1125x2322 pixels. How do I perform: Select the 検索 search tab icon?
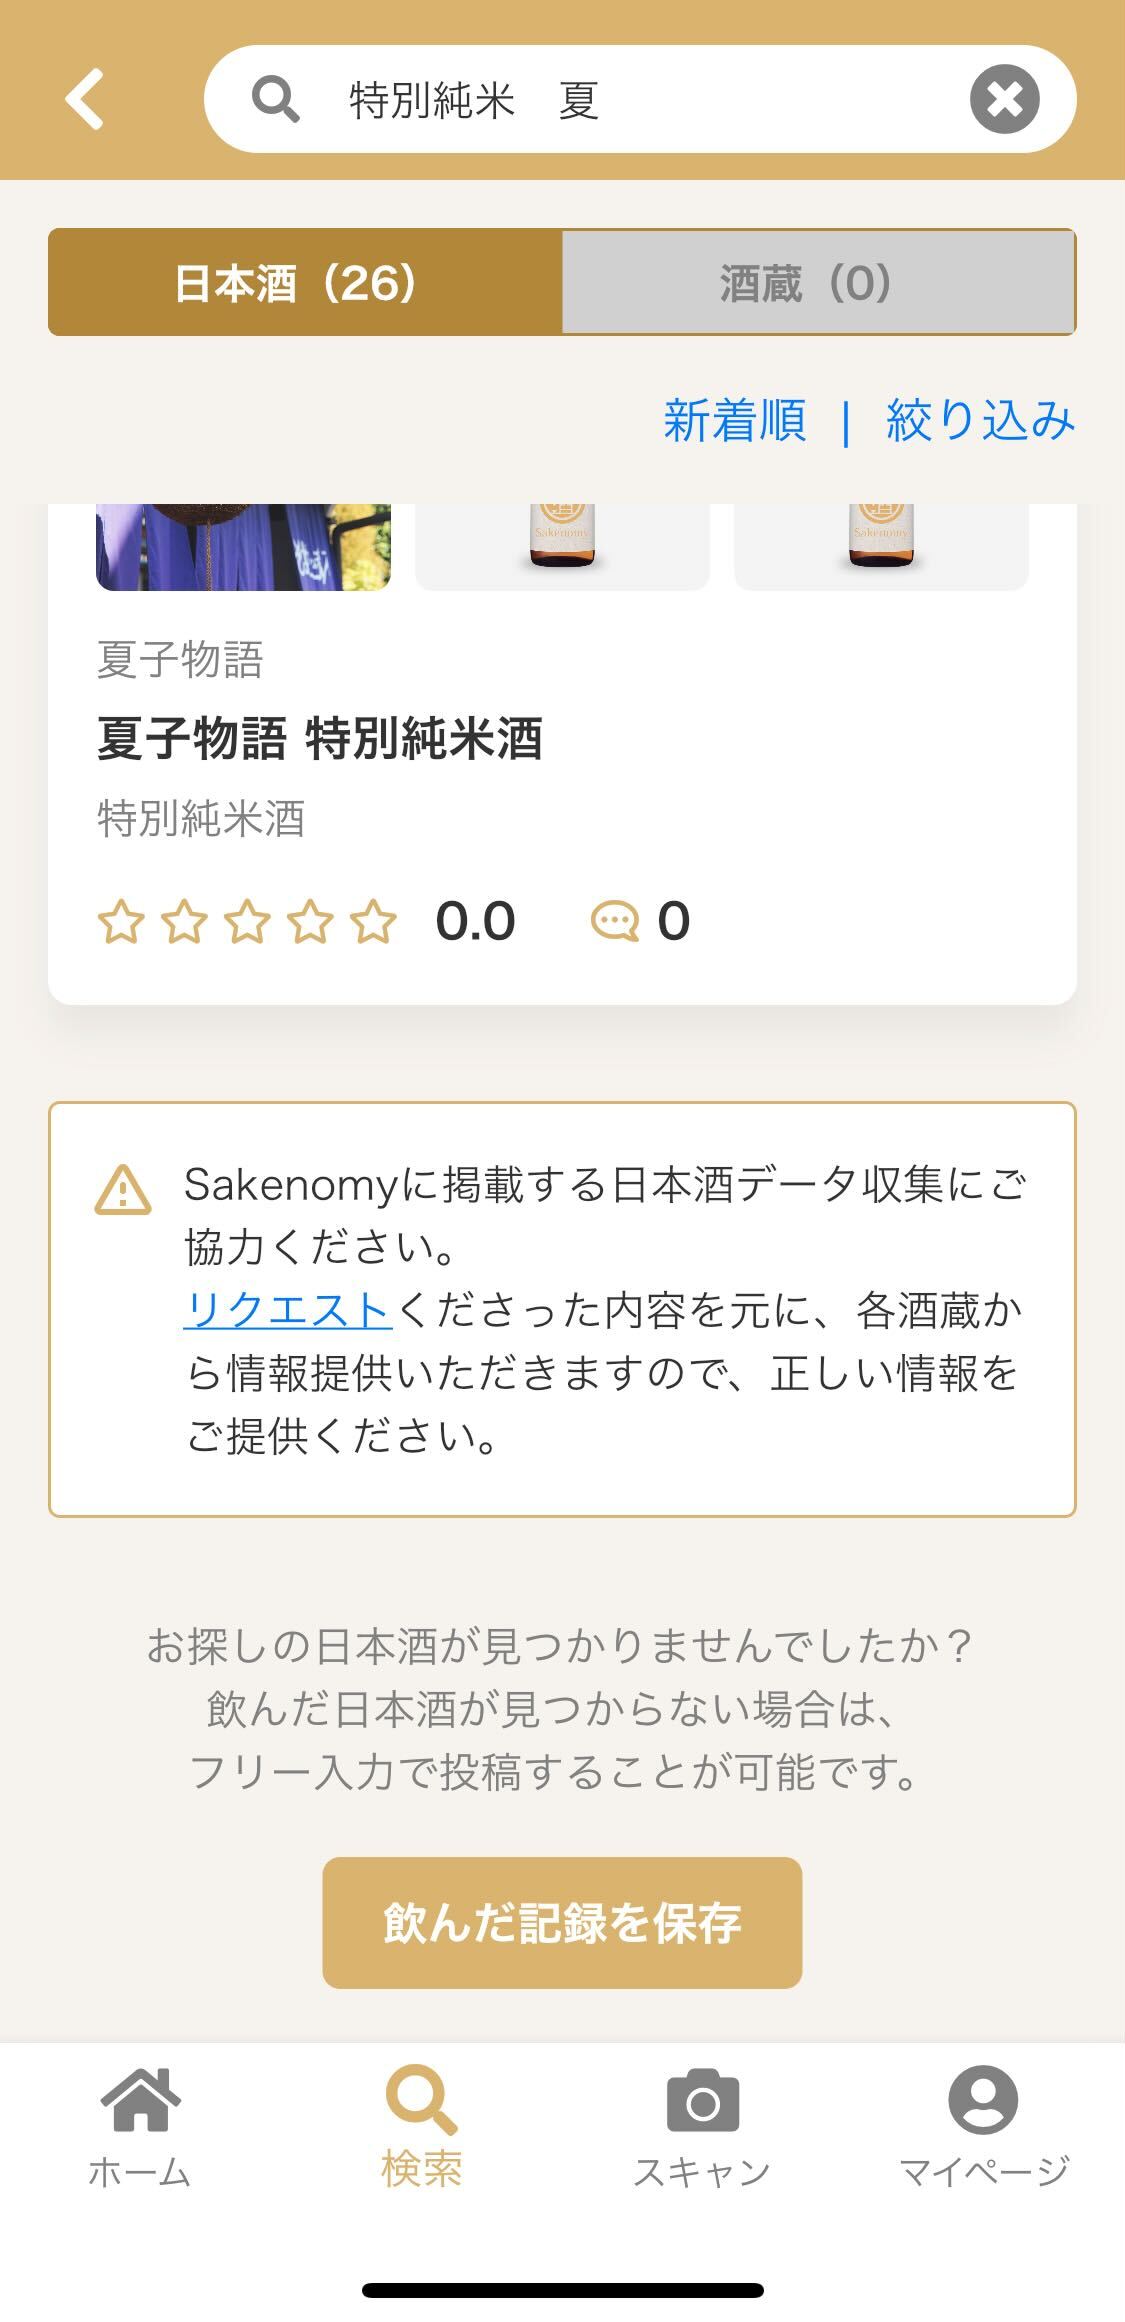[x=421, y=2099]
